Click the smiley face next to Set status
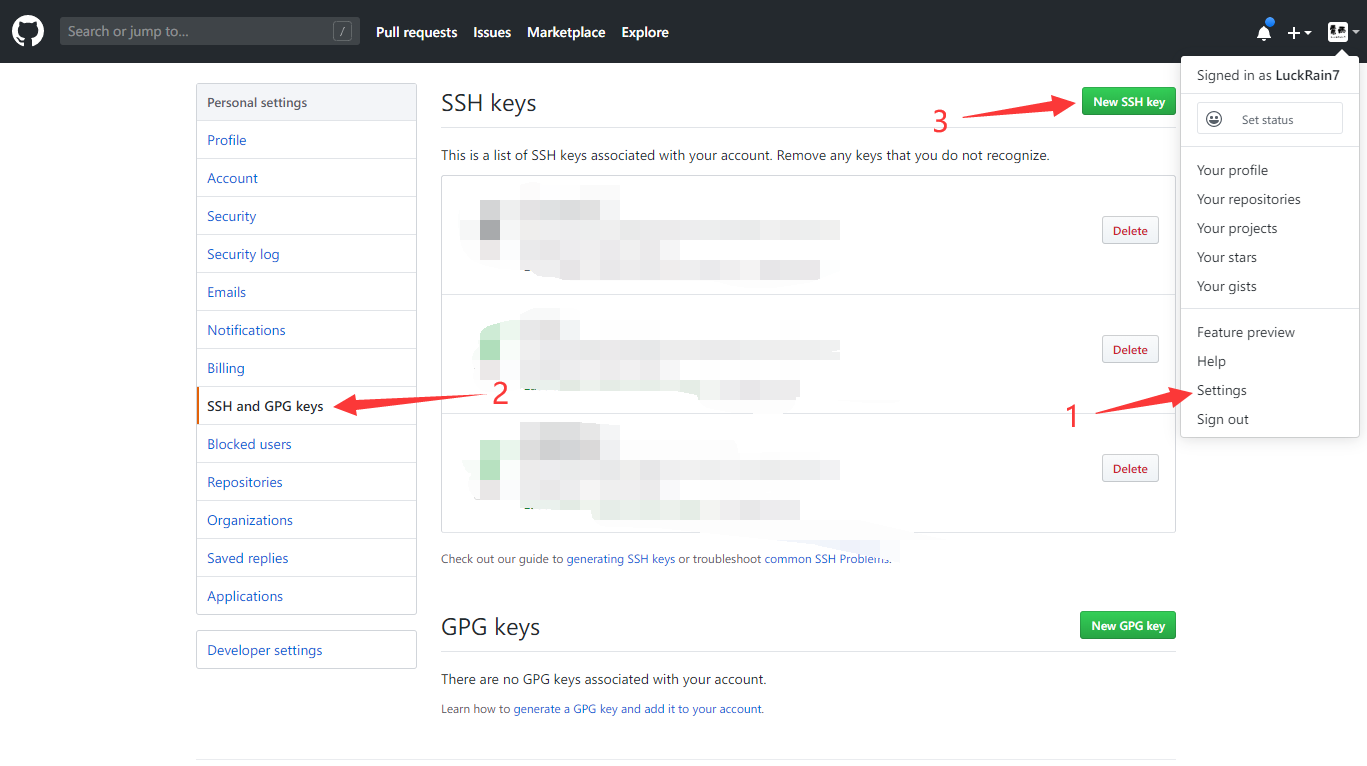 coord(1213,118)
